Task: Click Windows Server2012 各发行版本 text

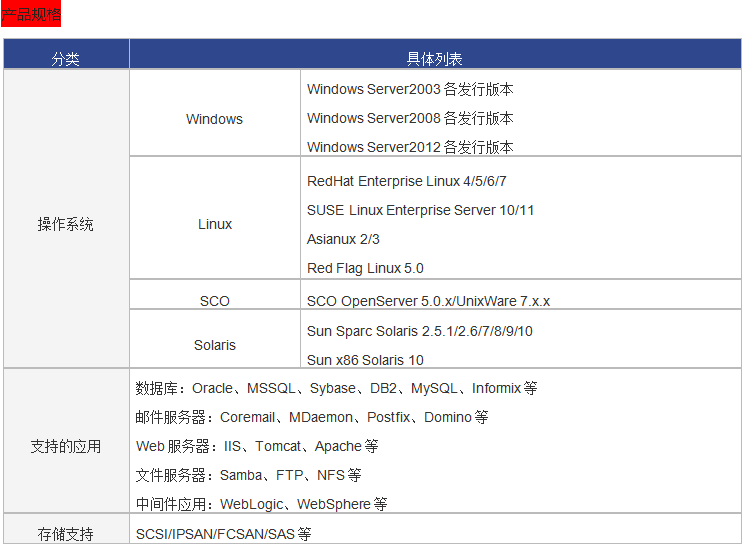Action: click(x=410, y=147)
